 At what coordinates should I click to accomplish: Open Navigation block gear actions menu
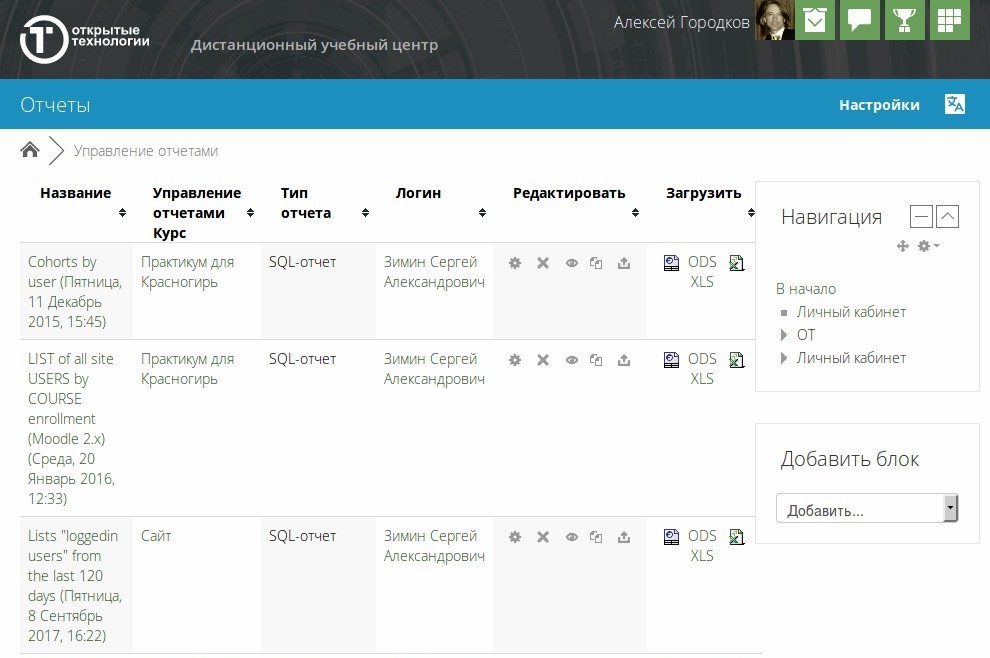[x=928, y=246]
